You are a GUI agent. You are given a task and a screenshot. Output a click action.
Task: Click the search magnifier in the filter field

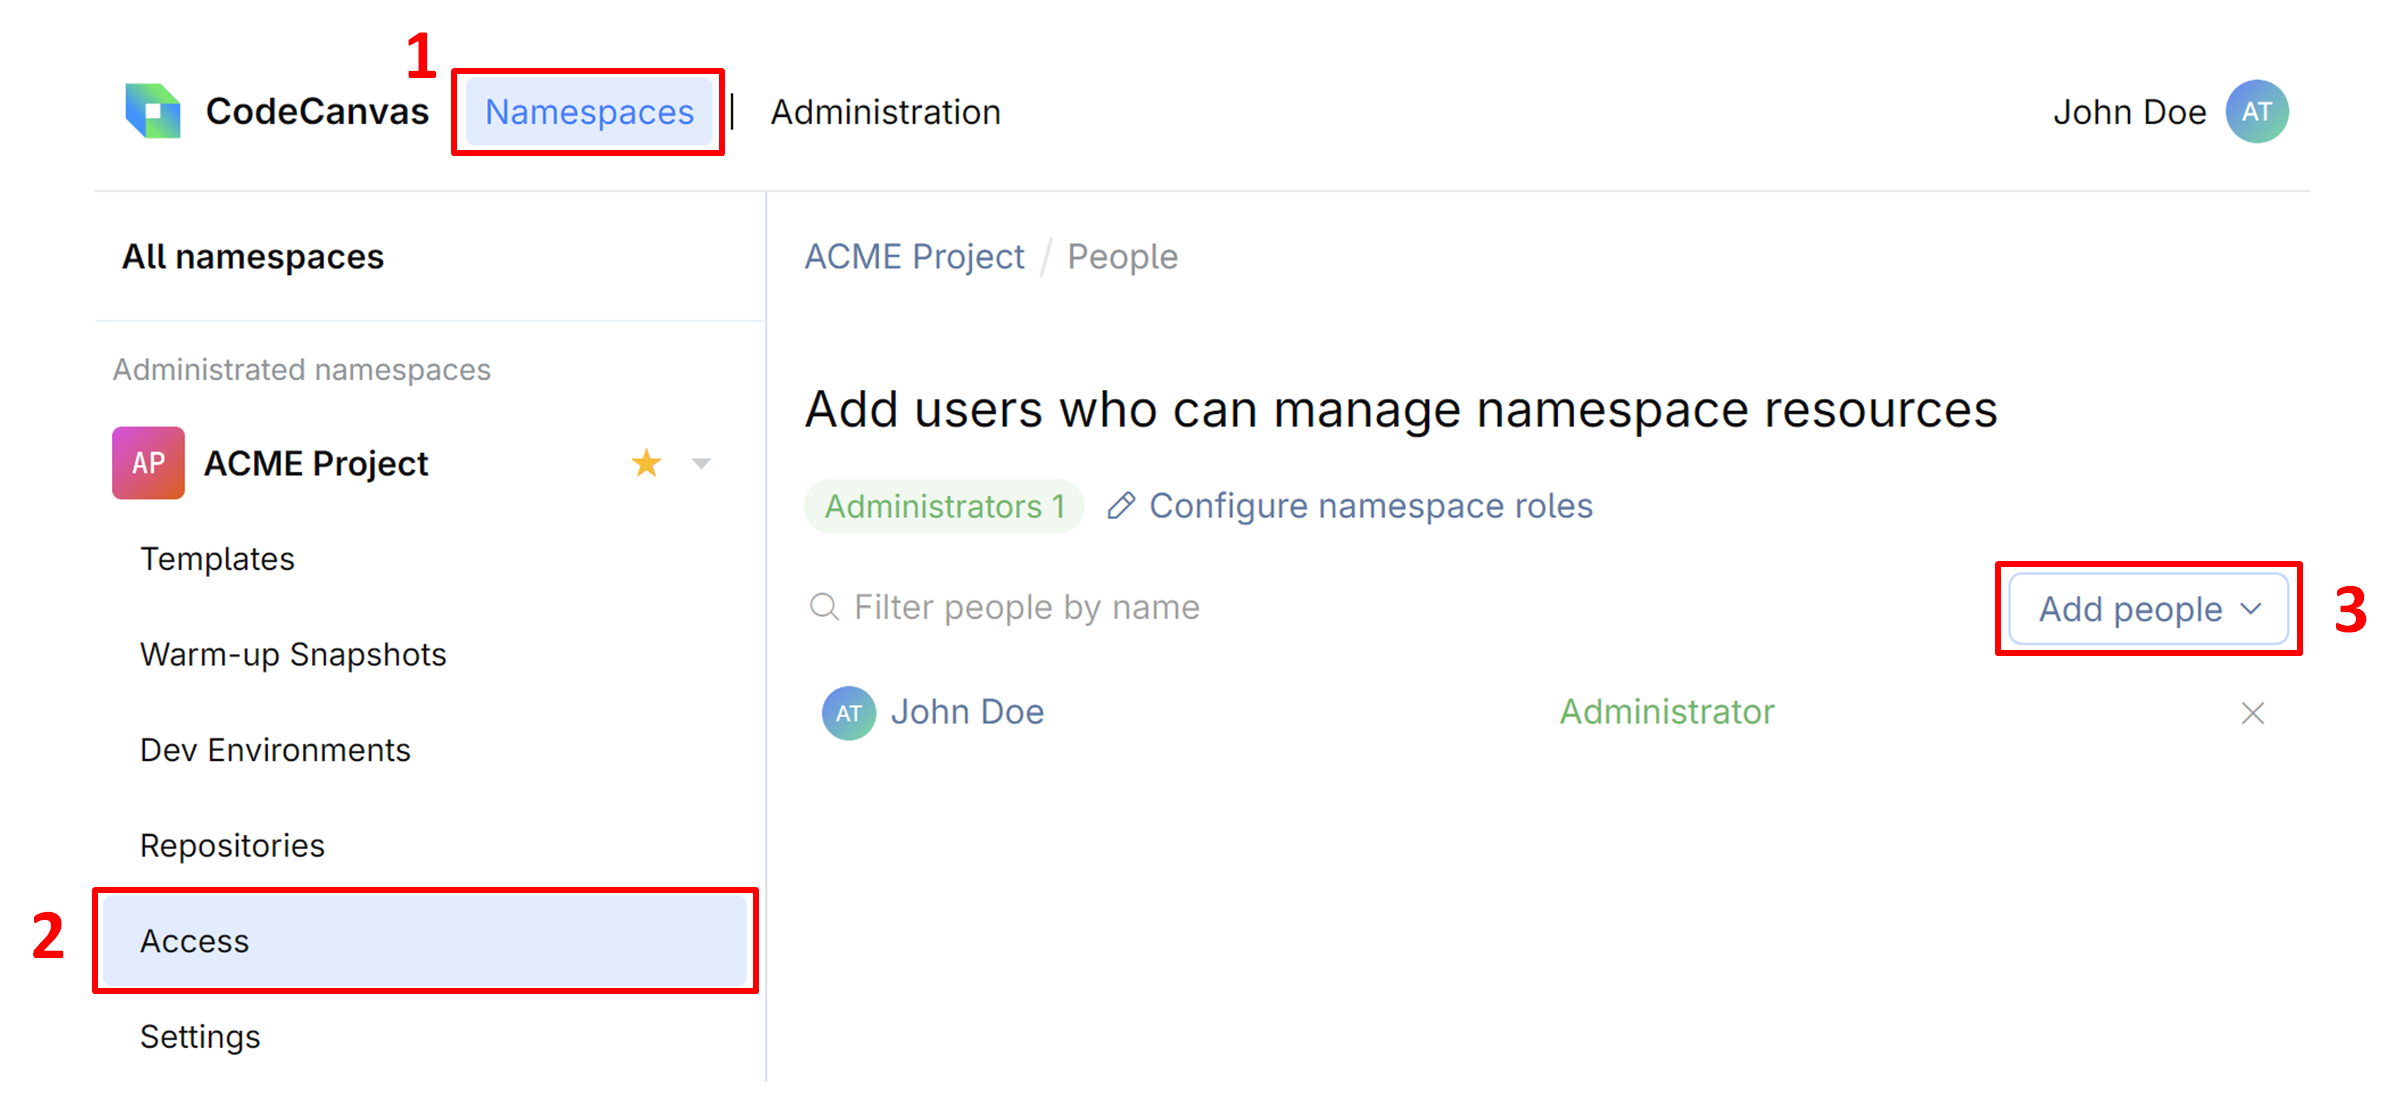pyautogui.click(x=824, y=606)
